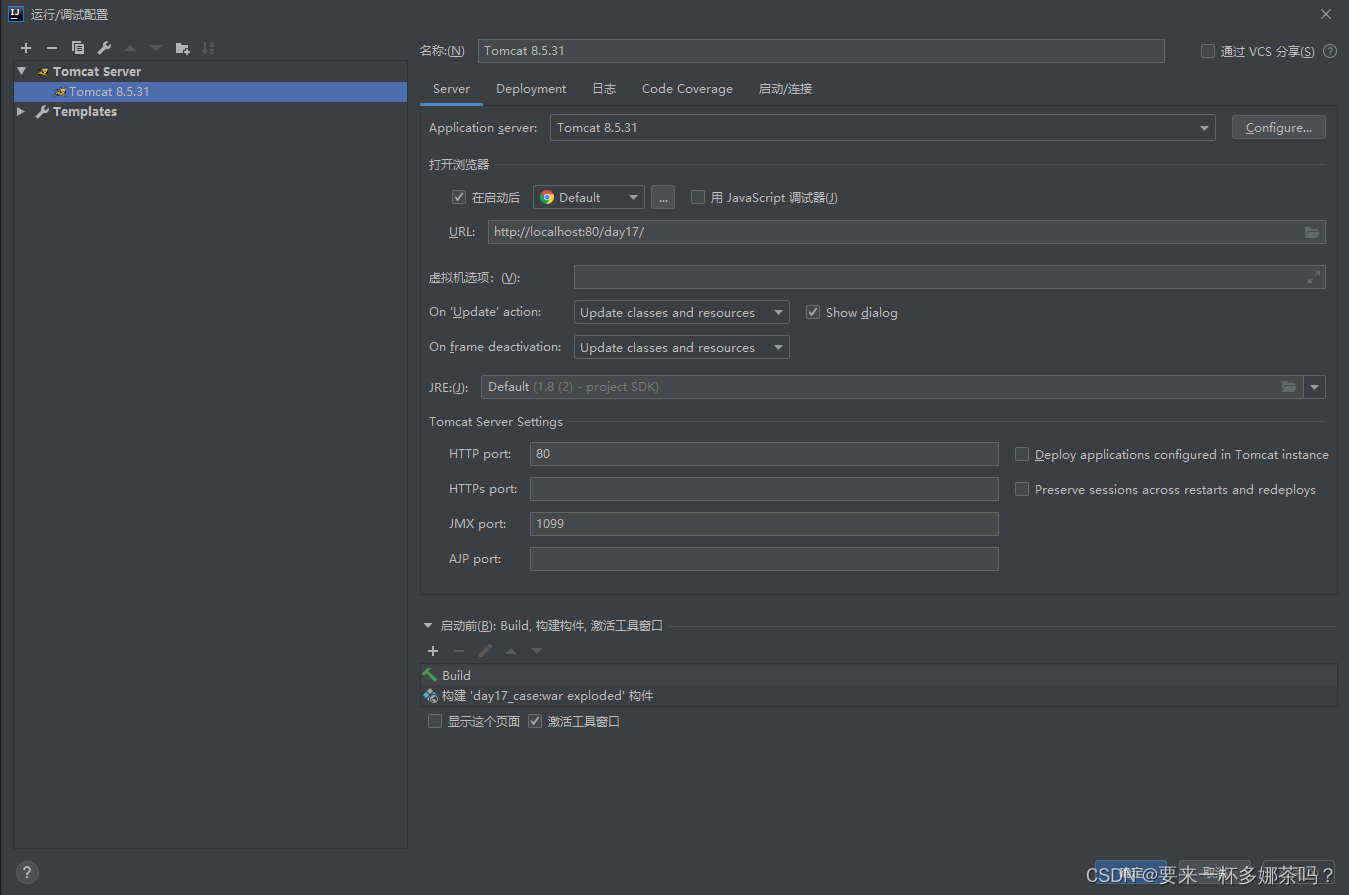Move the before-launch task up
1349x895 pixels.
point(511,651)
